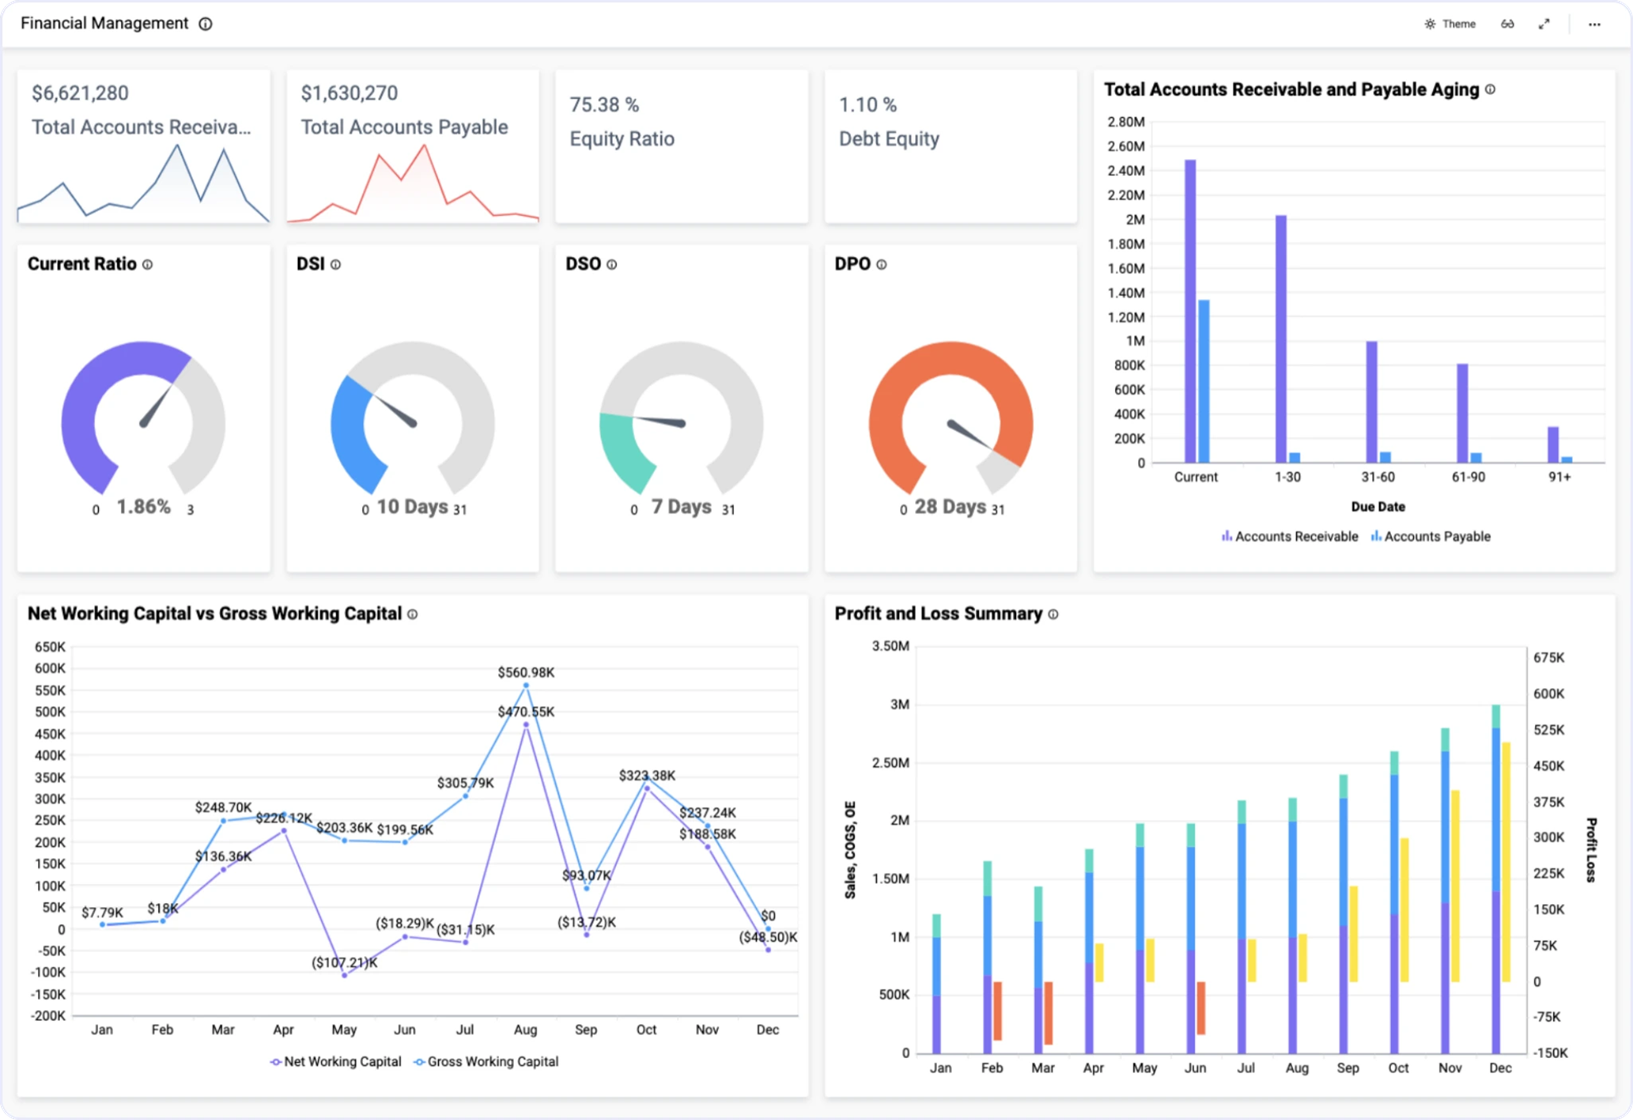Click the Due Date axis title
This screenshot has height=1120, width=1633.
click(1378, 507)
